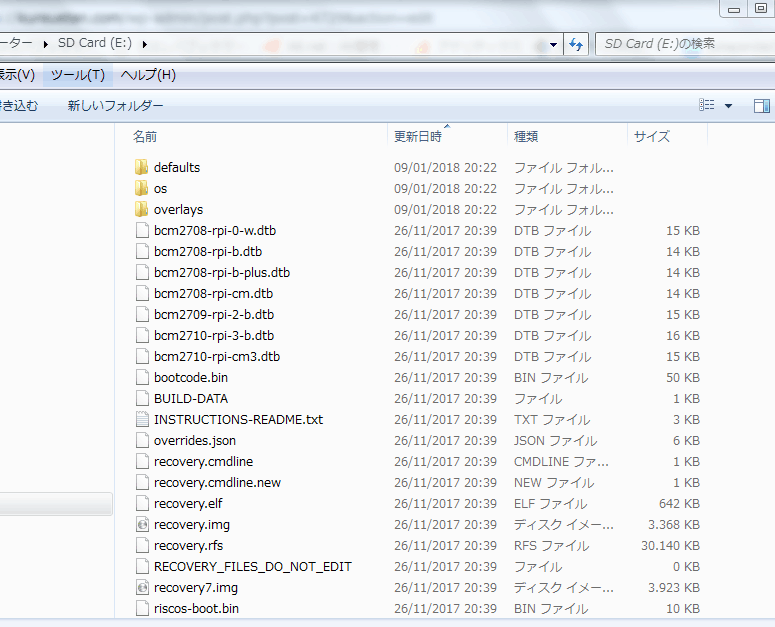
Task: Sort files by 更新日時 column header
Action: coord(418,136)
